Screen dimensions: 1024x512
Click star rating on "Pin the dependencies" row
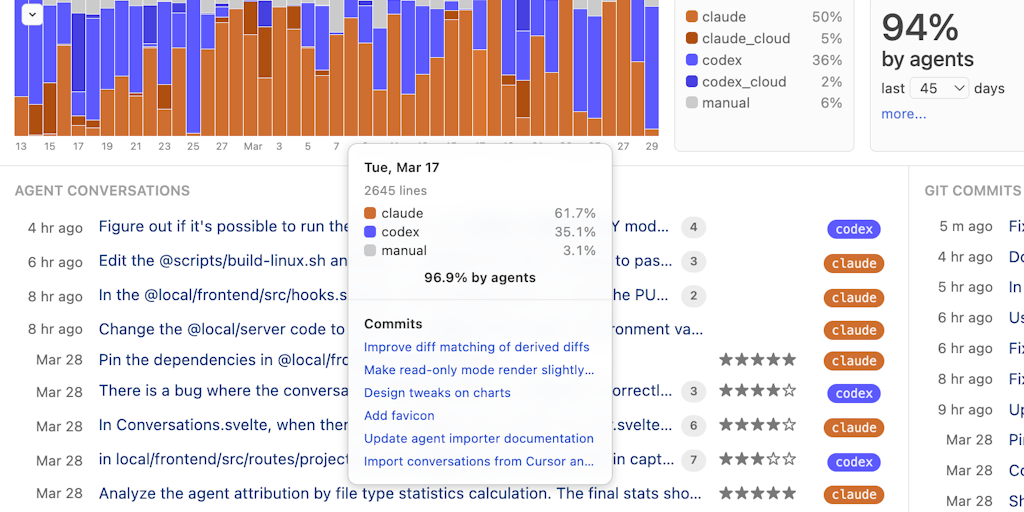(757, 360)
